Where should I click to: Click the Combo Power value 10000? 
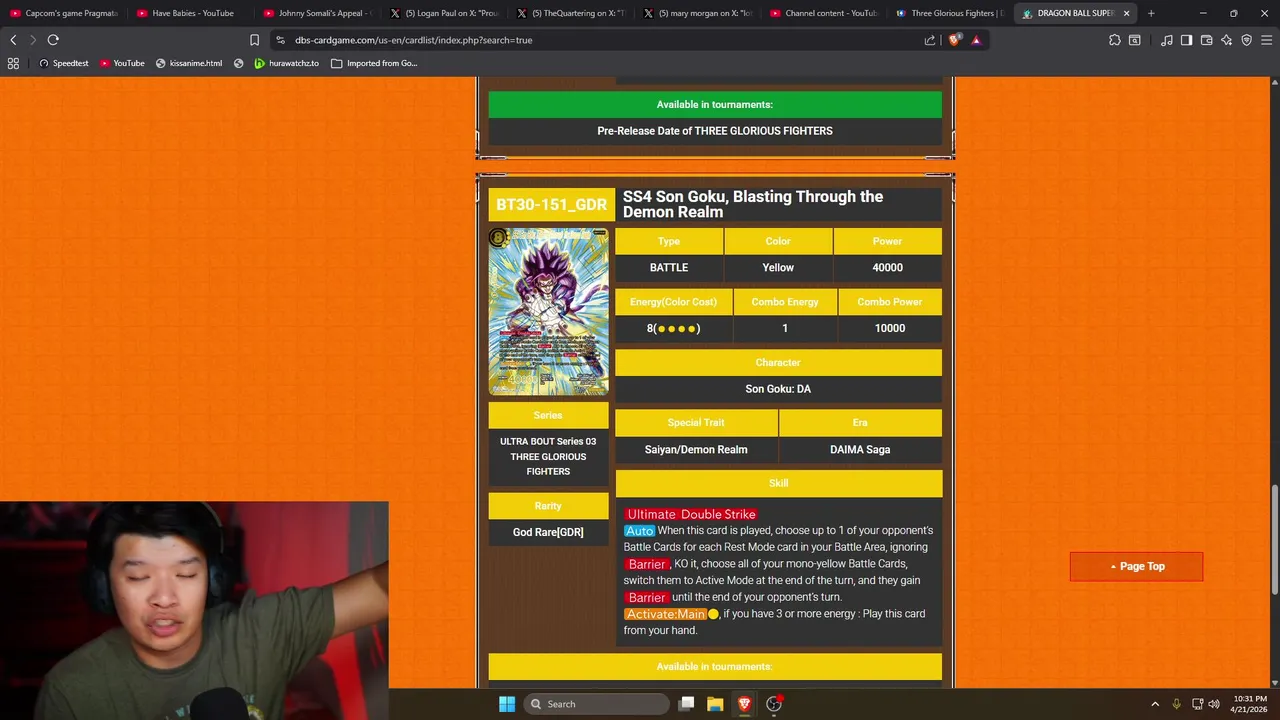(889, 328)
